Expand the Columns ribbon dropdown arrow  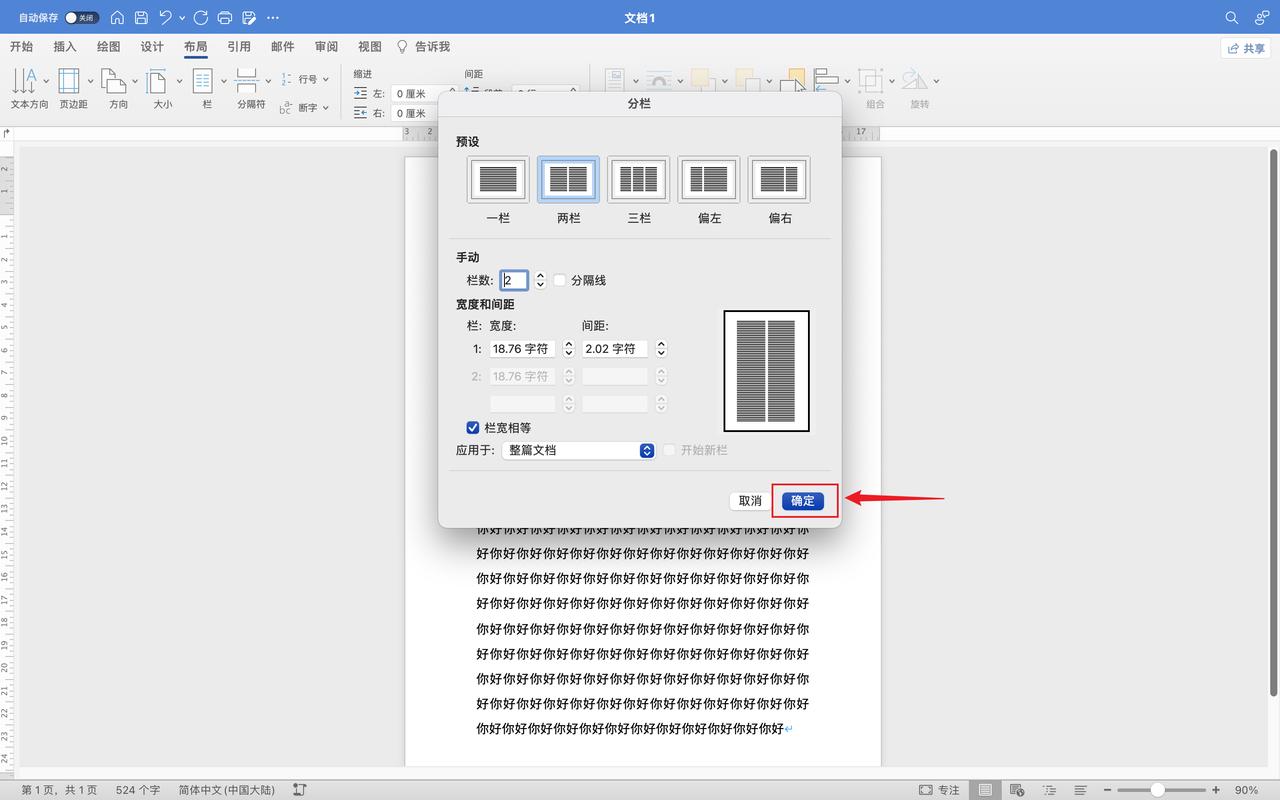[x=223, y=80]
